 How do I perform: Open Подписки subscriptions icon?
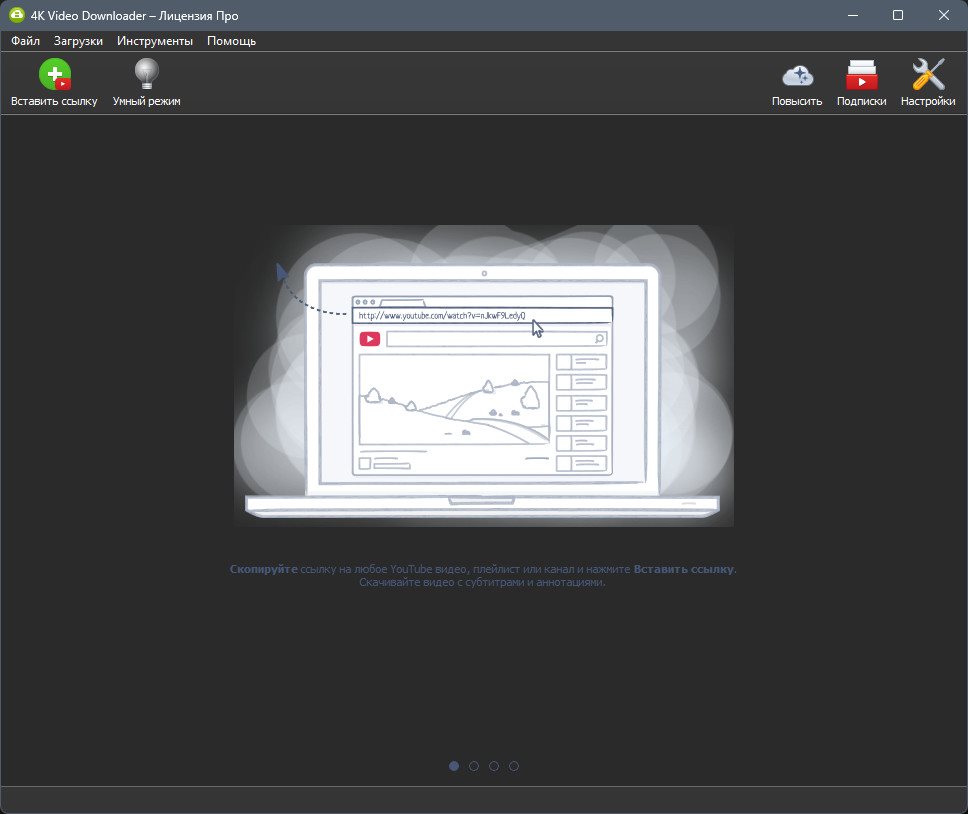coord(861,75)
